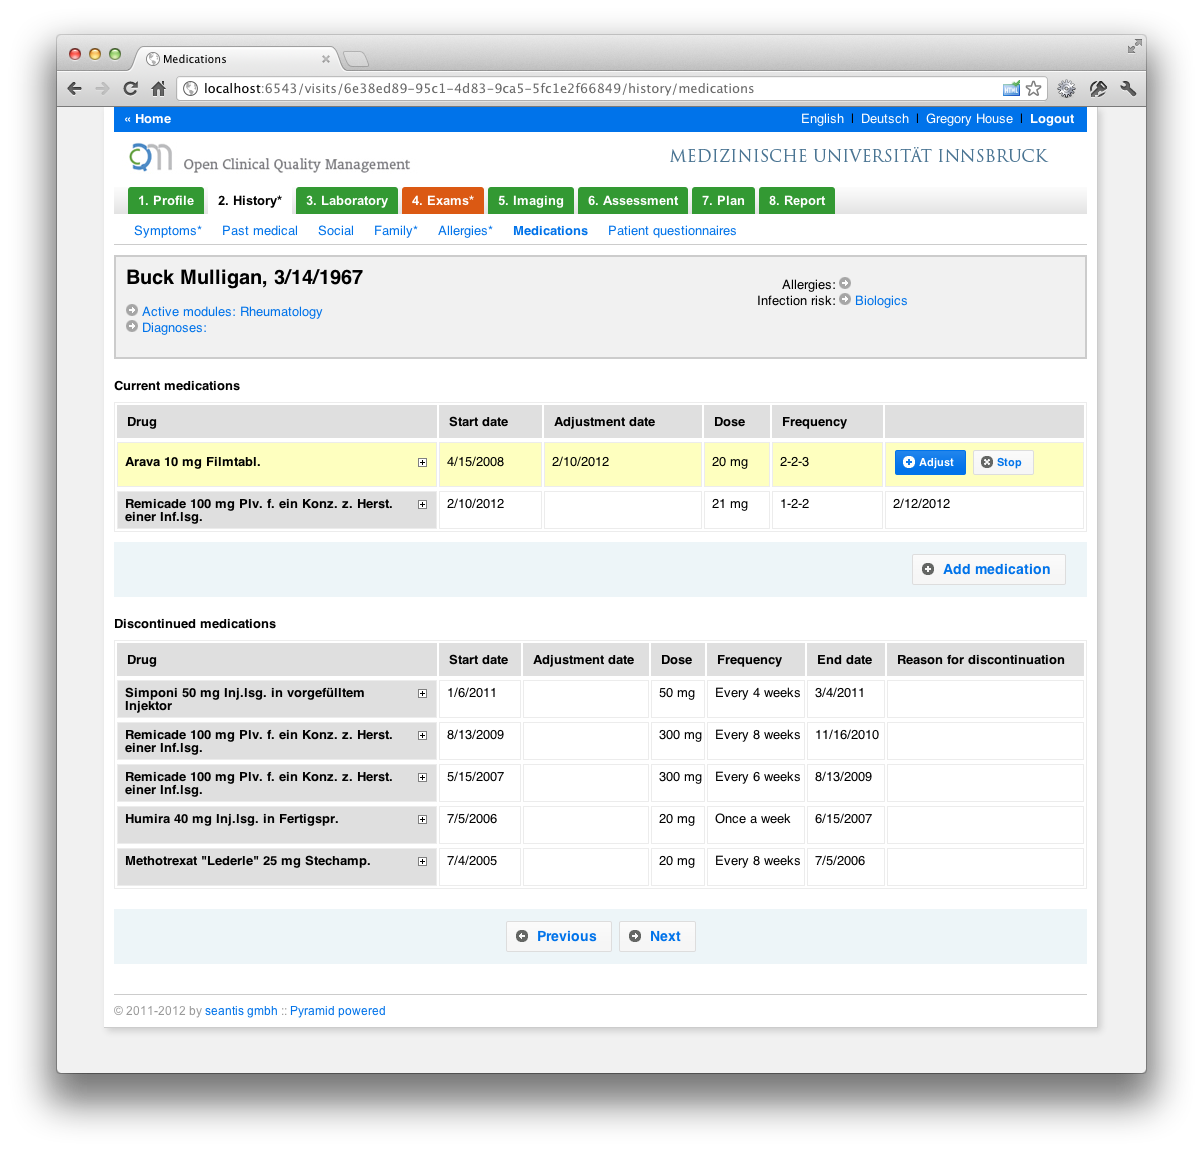Image resolution: width=1203 pixels, height=1152 pixels.
Task: Open the Symptoms sub-tab
Action: pyautogui.click(x=168, y=230)
